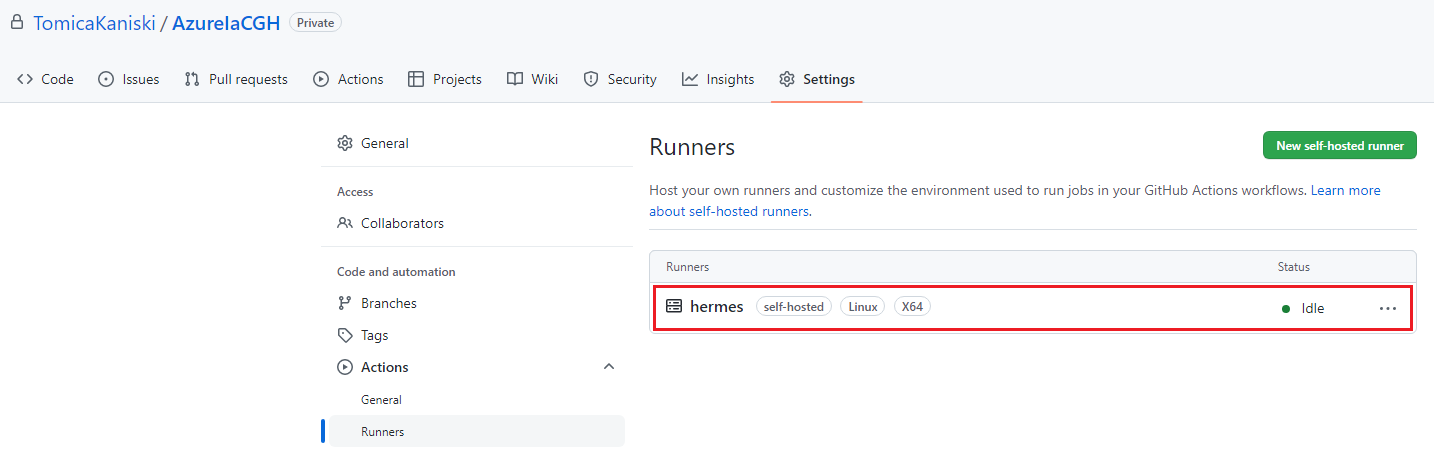Open the Code tab

(x=46, y=79)
